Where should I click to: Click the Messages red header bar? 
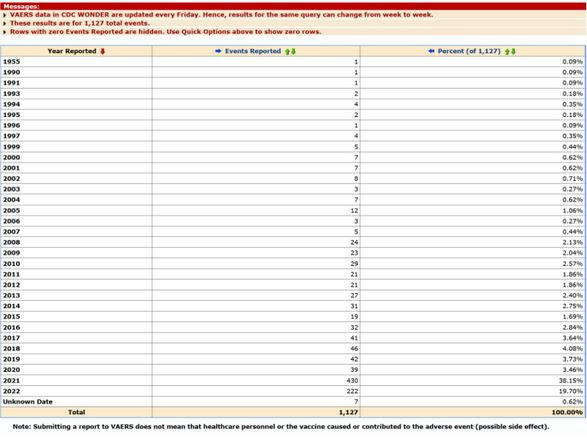coord(294,6)
